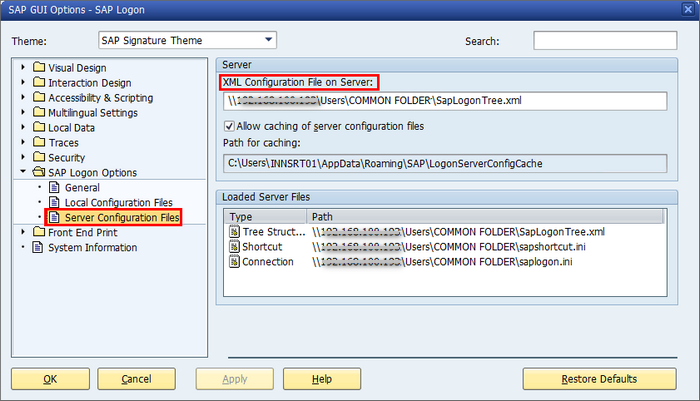The image size is (700, 401).
Task: Expand the Accessibility & Scripting node arrow
Action: [23, 97]
